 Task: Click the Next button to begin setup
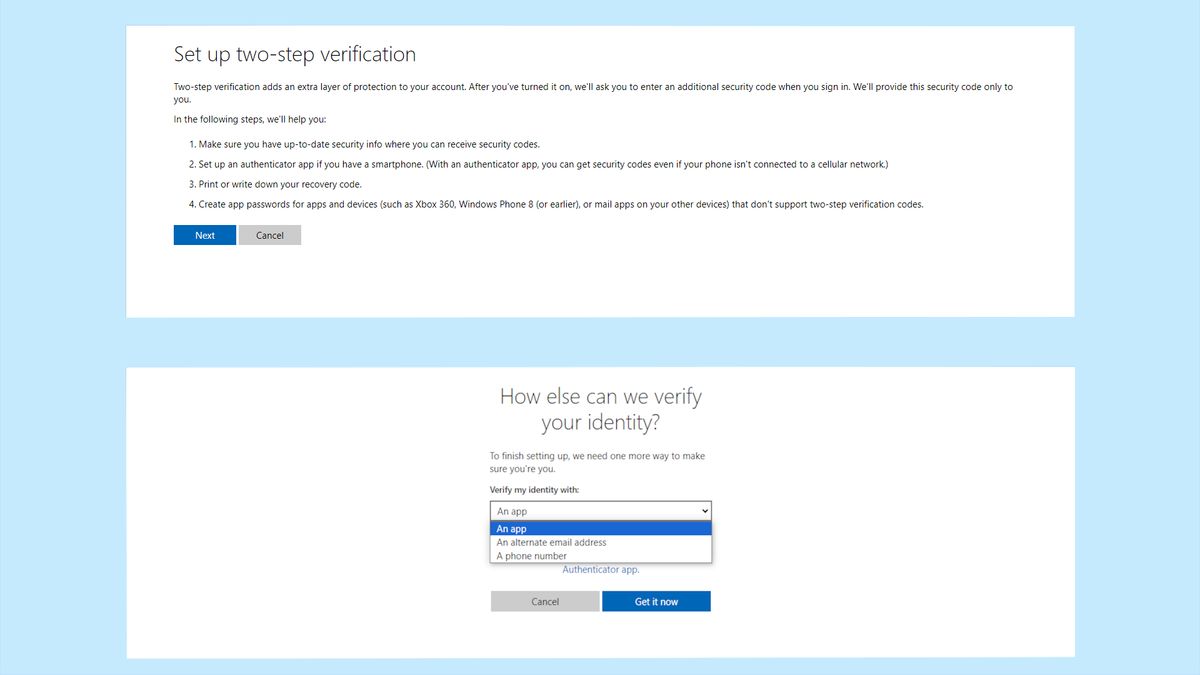coord(204,234)
